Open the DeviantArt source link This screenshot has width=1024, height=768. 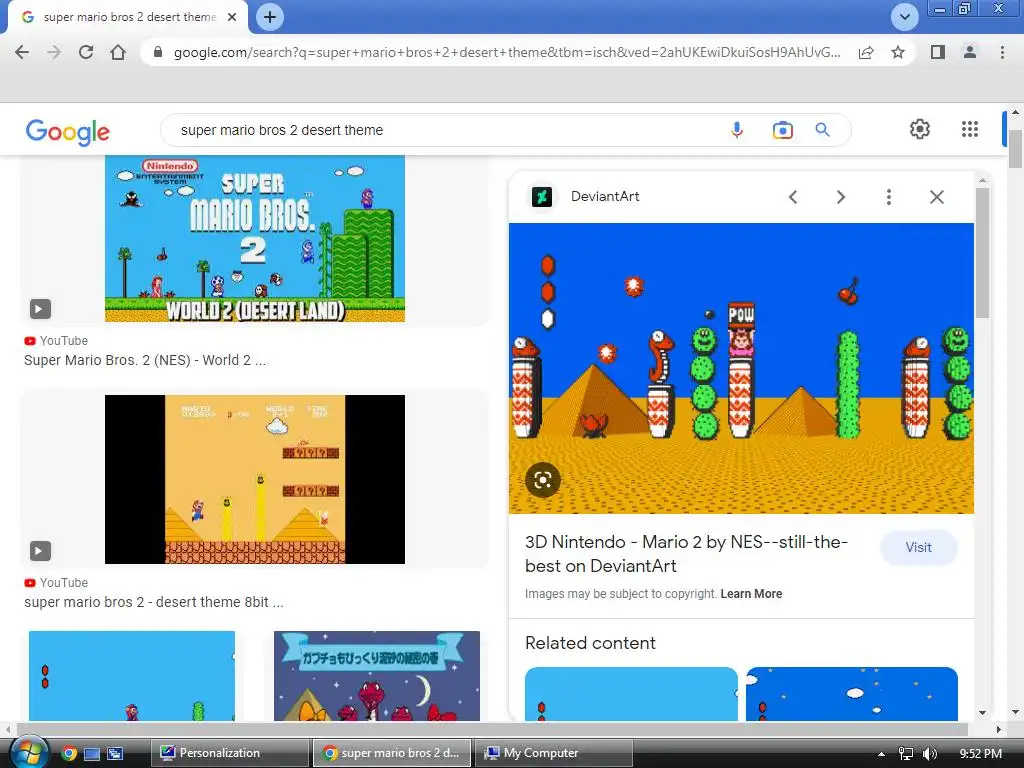pyautogui.click(x=605, y=197)
